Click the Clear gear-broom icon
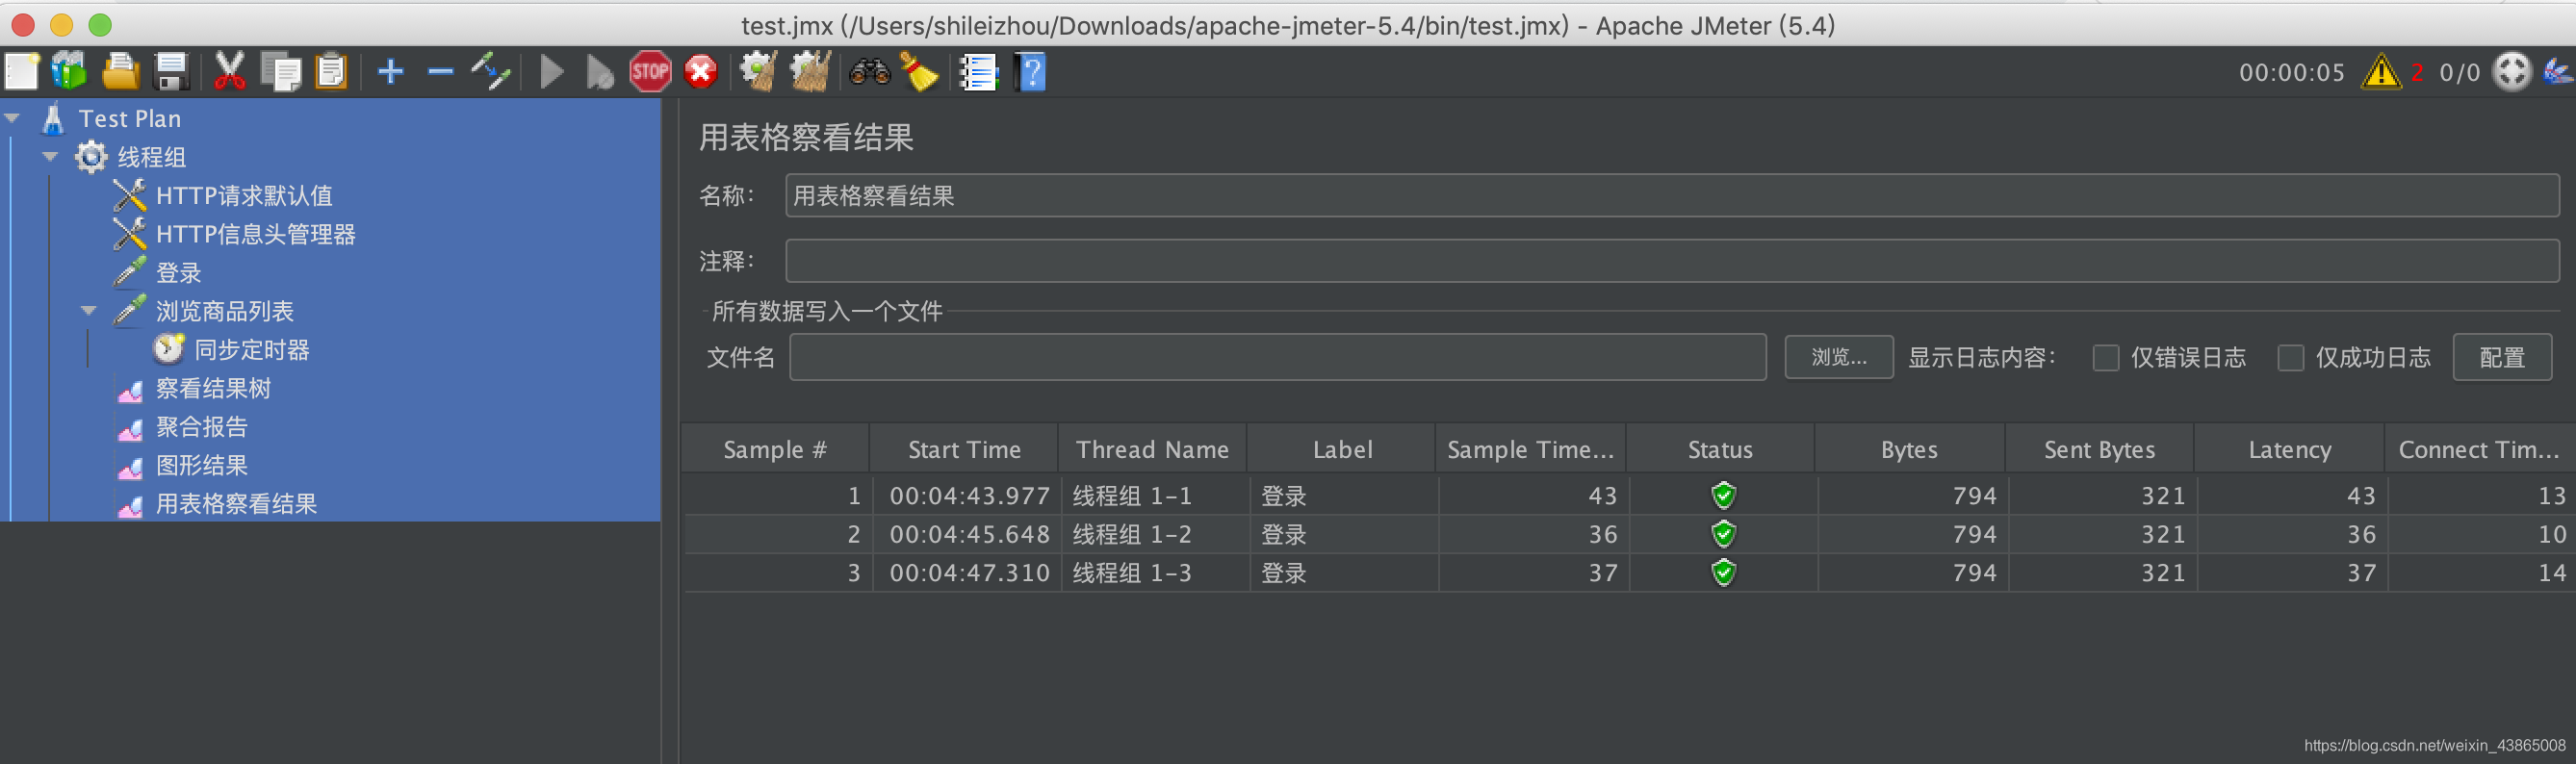The height and width of the screenshot is (764, 2576). click(x=759, y=72)
